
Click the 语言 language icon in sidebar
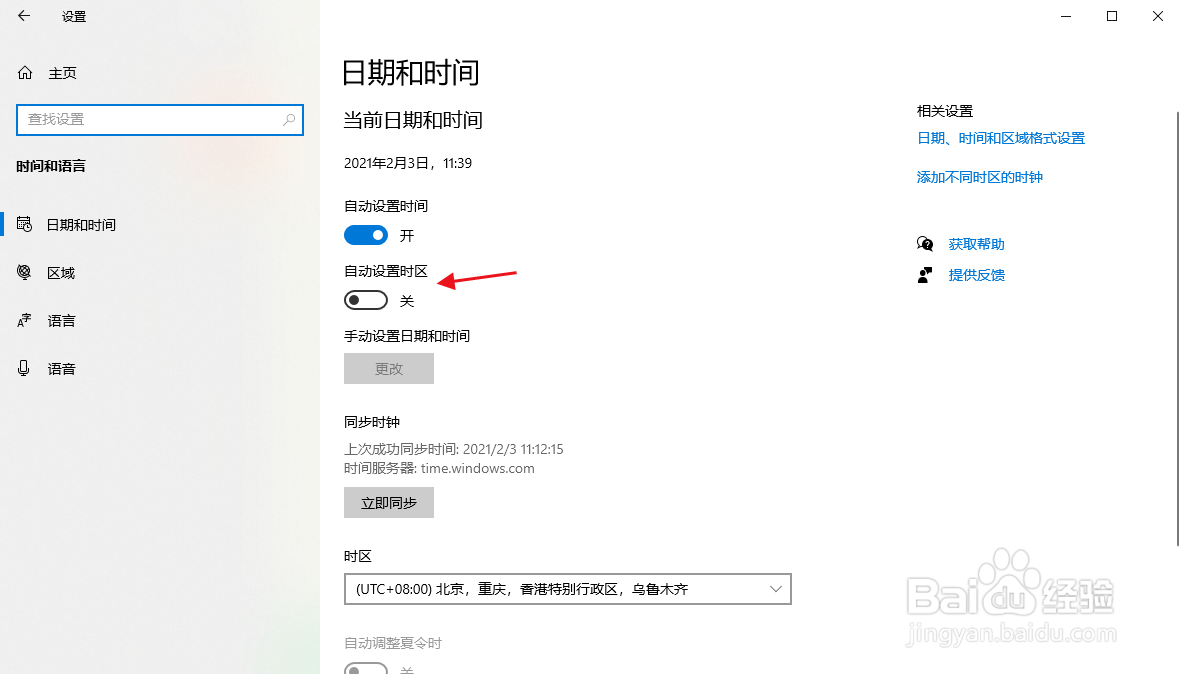click(x=24, y=321)
